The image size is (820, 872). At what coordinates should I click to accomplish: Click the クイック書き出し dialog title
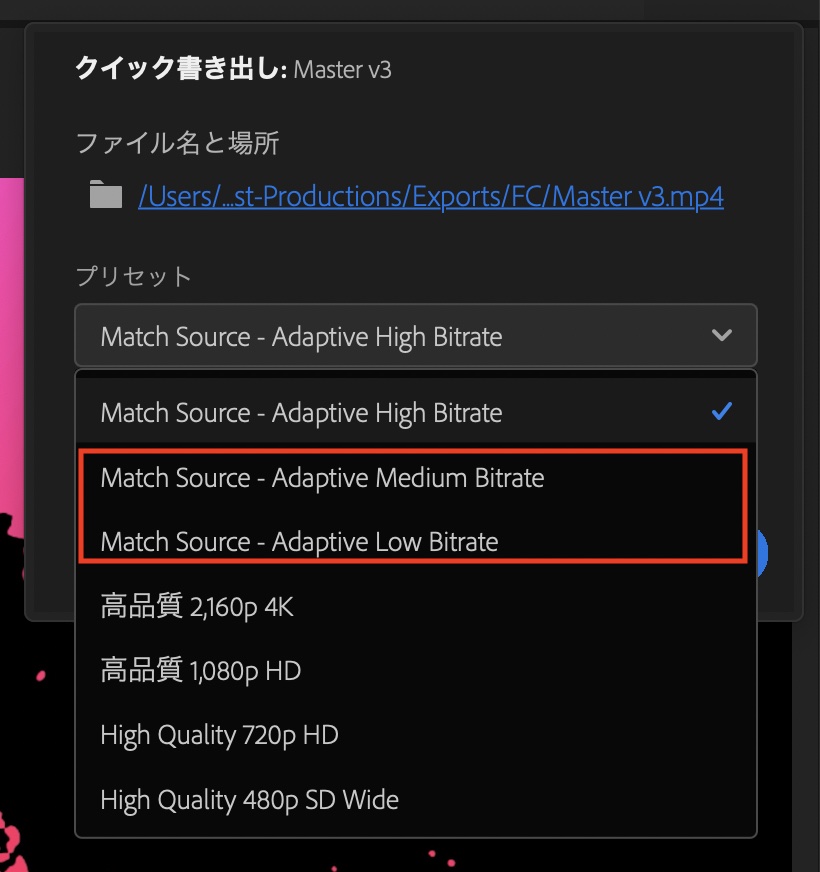181,68
